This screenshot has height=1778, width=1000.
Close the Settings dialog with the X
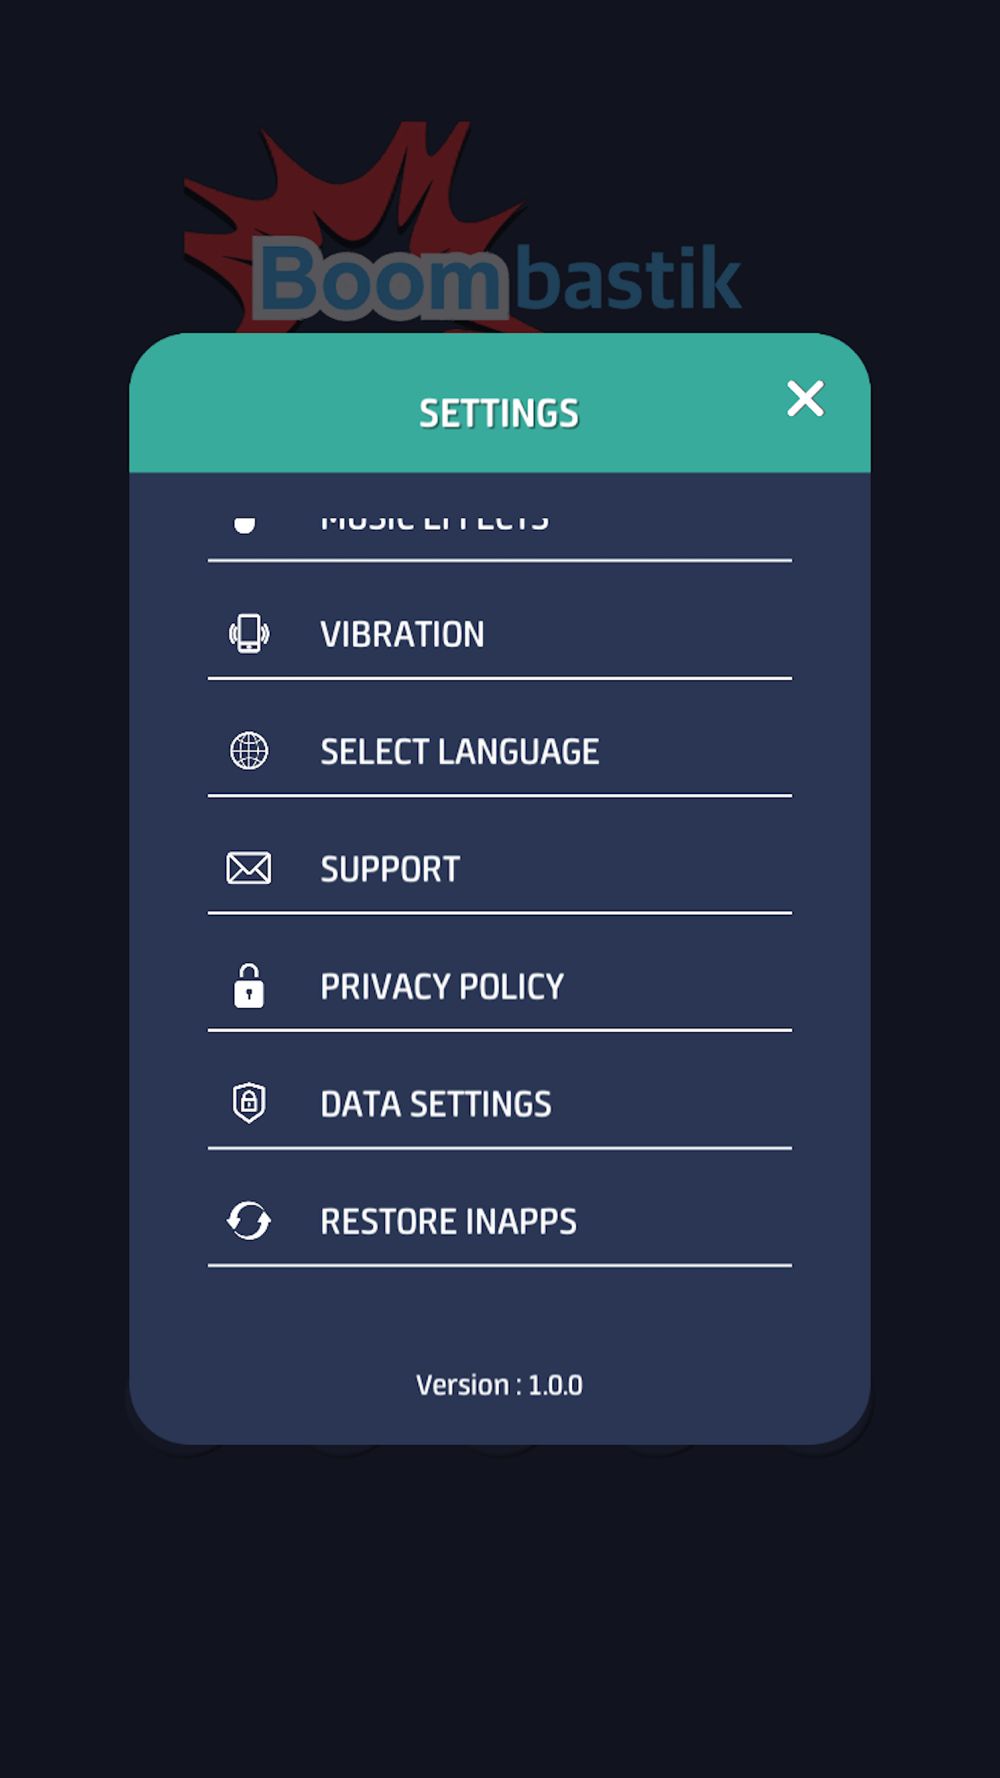[805, 399]
